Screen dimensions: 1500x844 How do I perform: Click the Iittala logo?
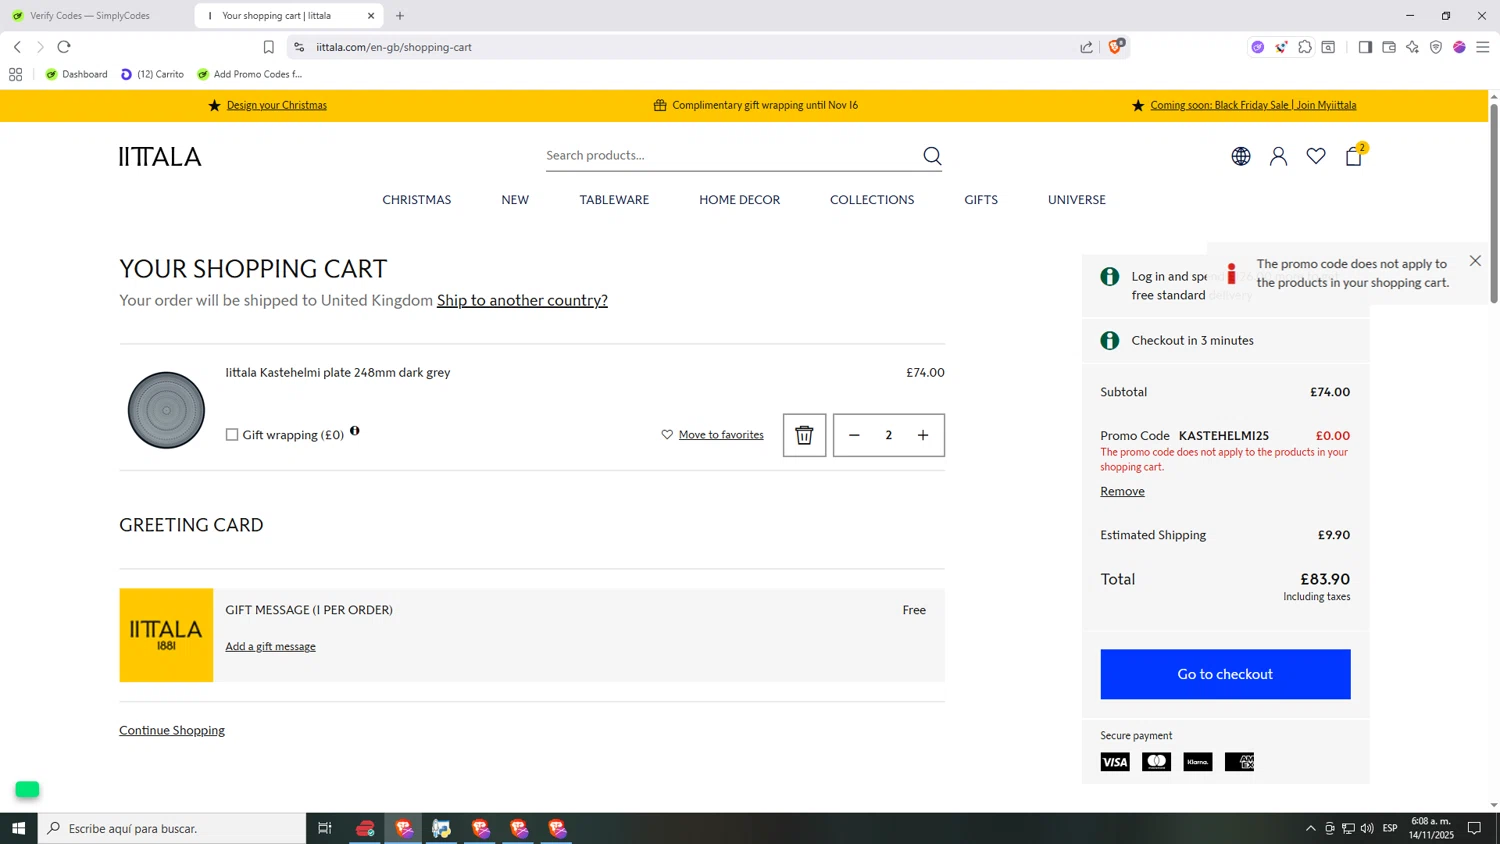[160, 157]
